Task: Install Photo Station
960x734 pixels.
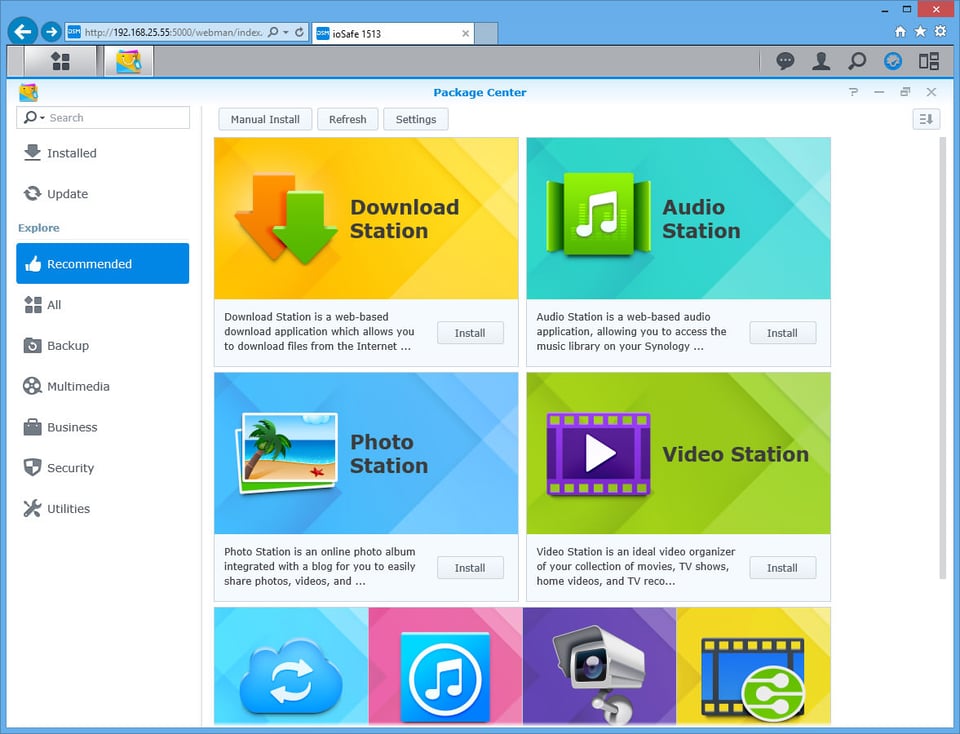Action: 470,568
